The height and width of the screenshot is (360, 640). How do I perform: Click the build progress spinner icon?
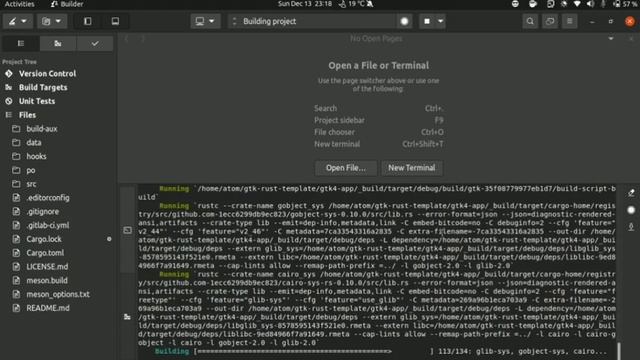click(404, 21)
